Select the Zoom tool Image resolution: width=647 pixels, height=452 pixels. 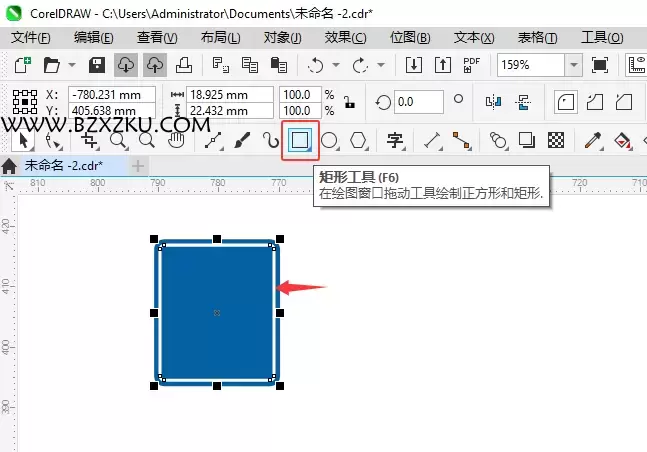(119, 141)
